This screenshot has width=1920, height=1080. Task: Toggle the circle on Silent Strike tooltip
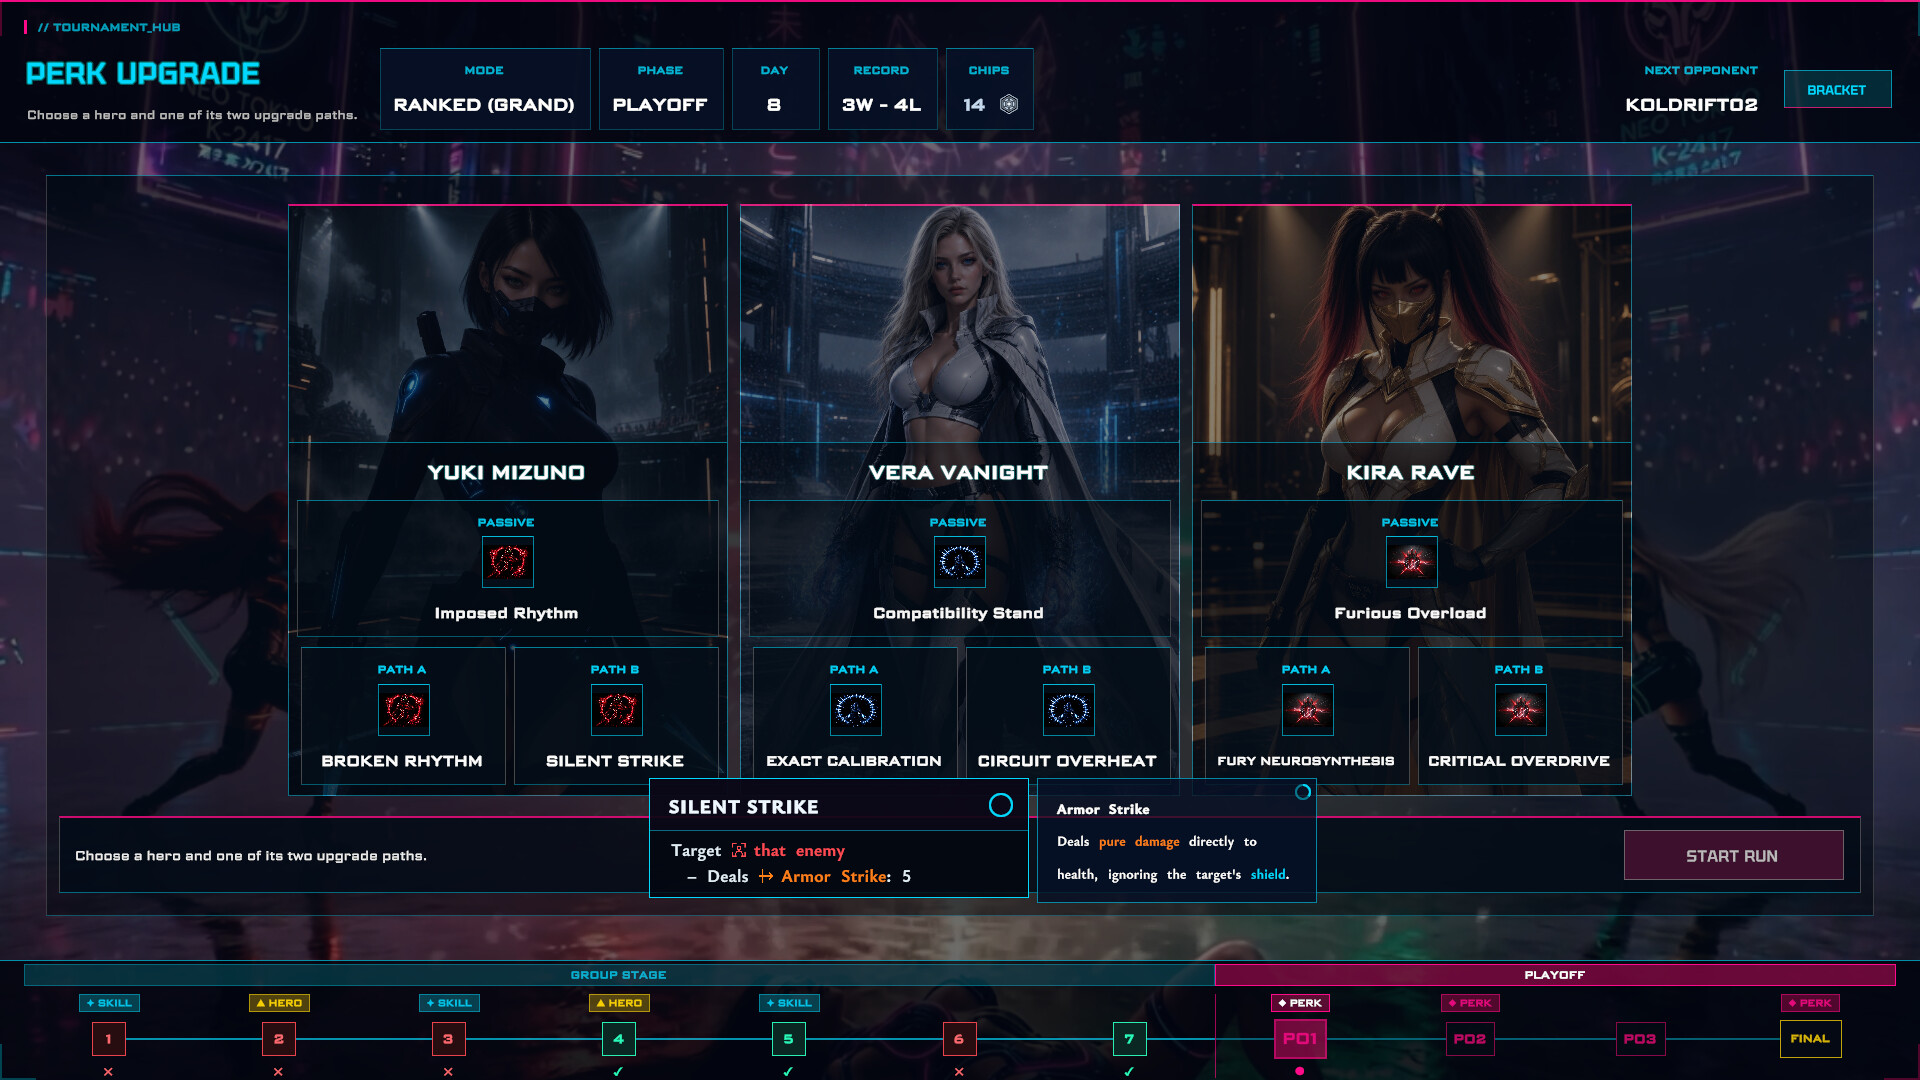click(1000, 805)
